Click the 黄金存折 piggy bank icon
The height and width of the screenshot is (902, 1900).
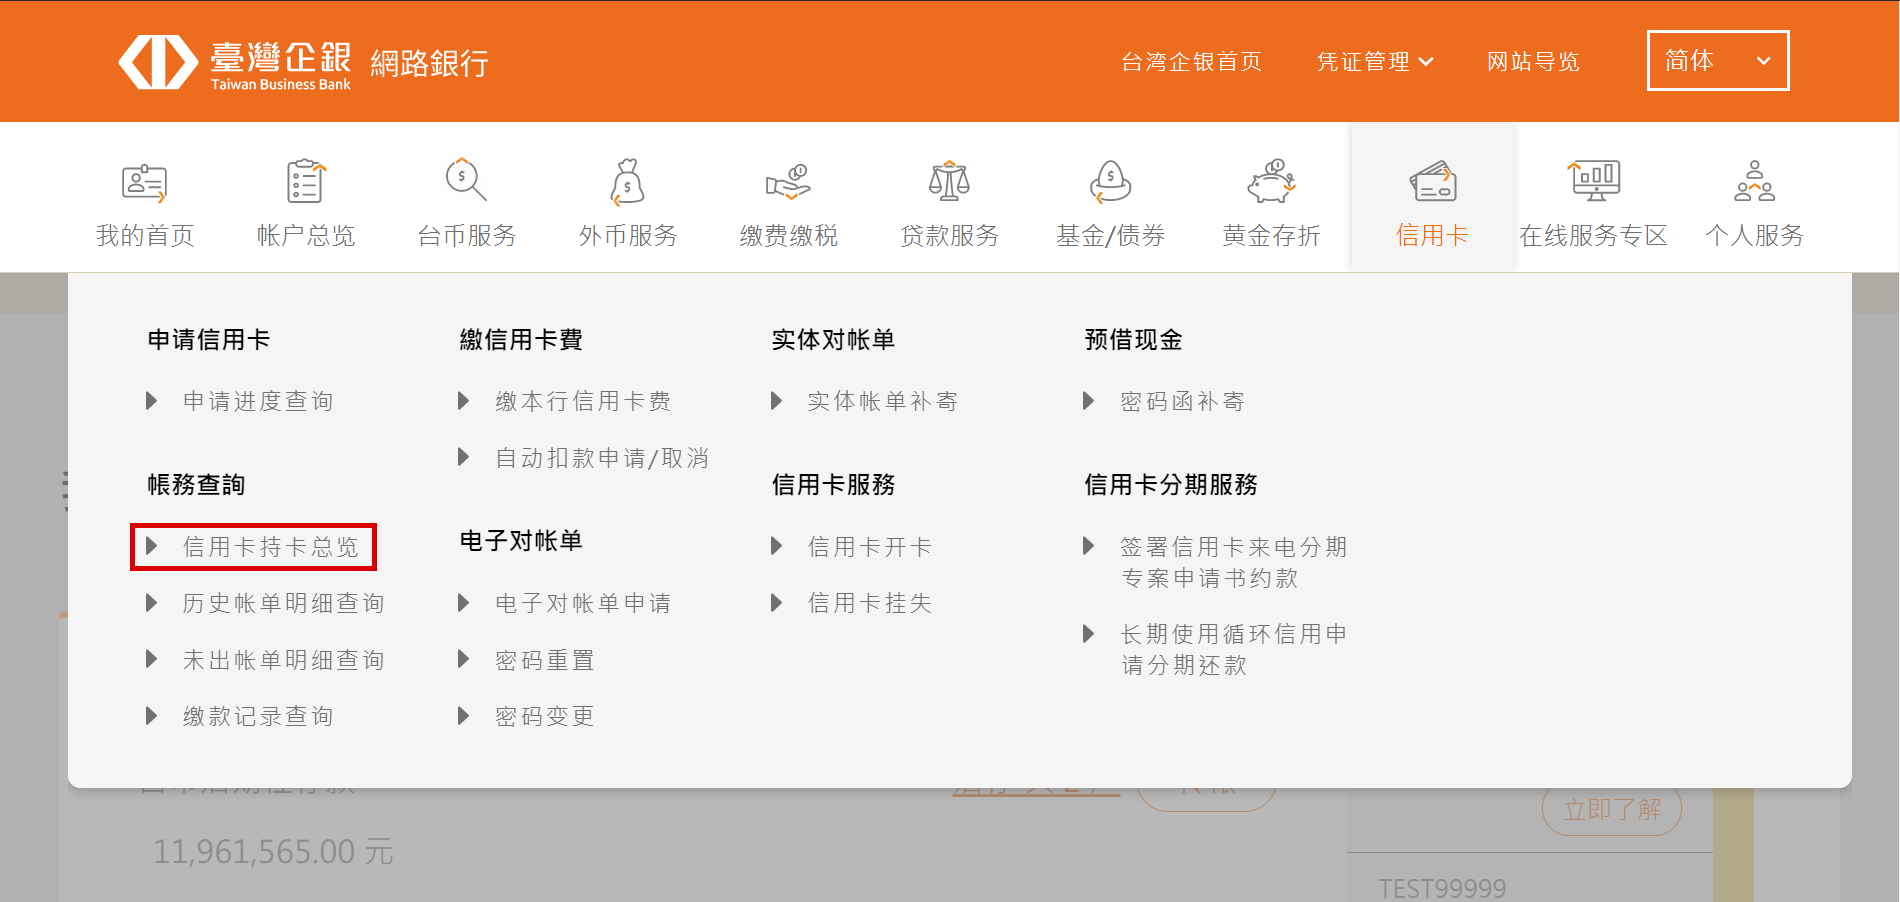pos(1271,182)
